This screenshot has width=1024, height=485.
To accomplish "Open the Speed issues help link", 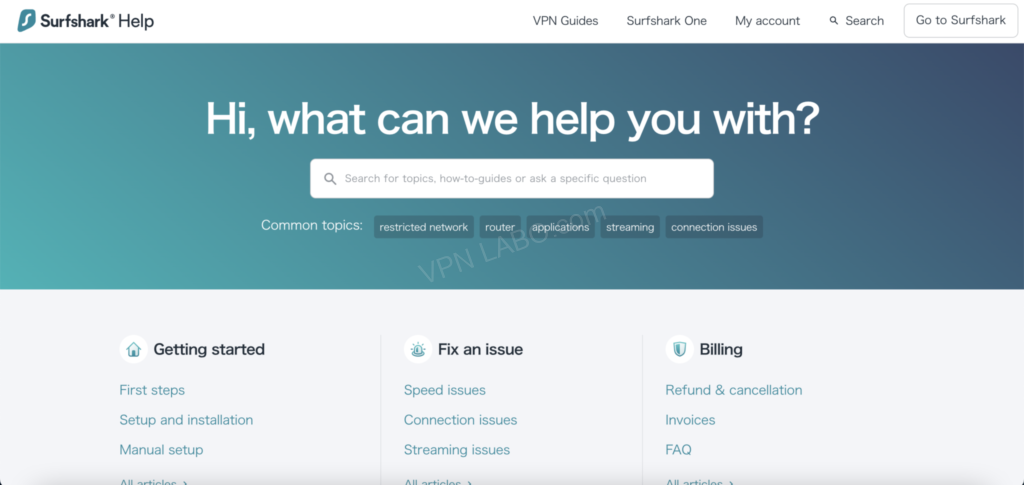I will [444, 390].
